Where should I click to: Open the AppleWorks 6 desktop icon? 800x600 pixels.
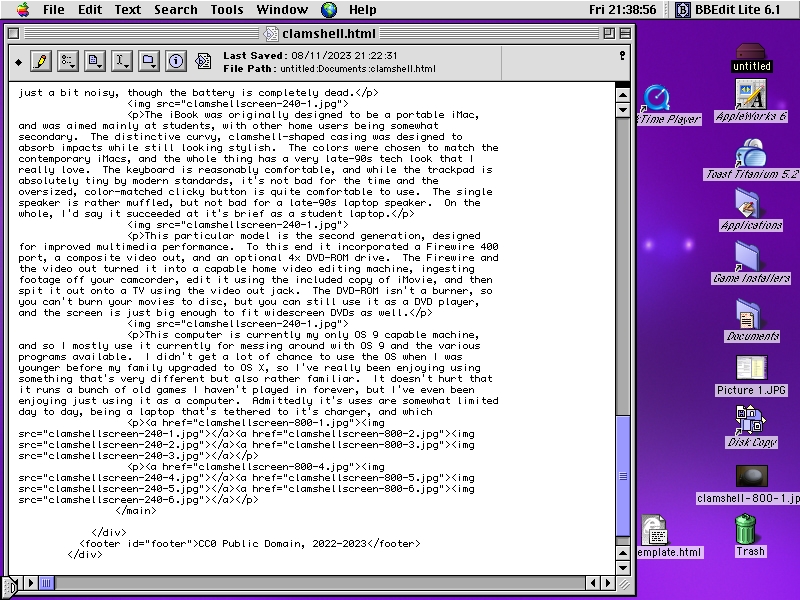[x=750, y=97]
